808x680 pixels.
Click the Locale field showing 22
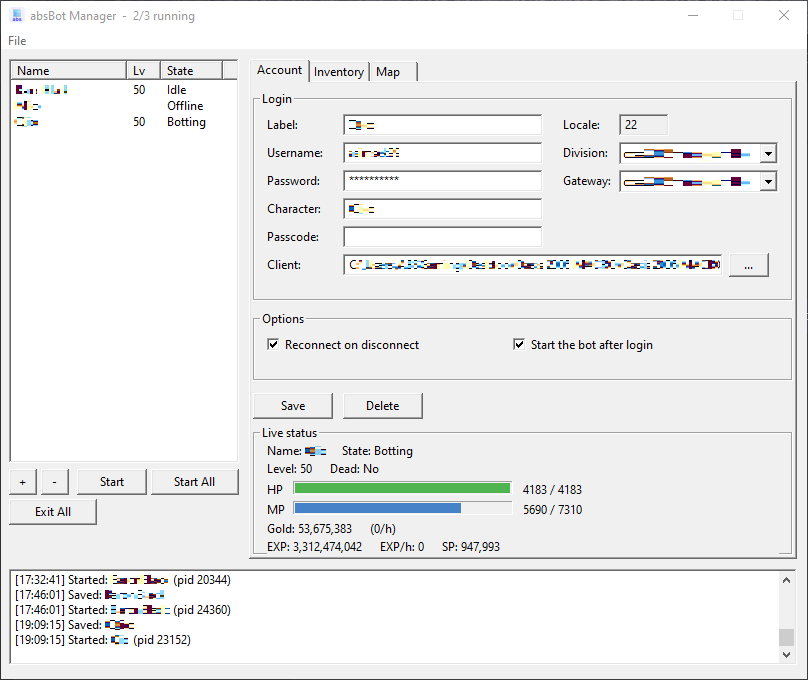coord(644,125)
